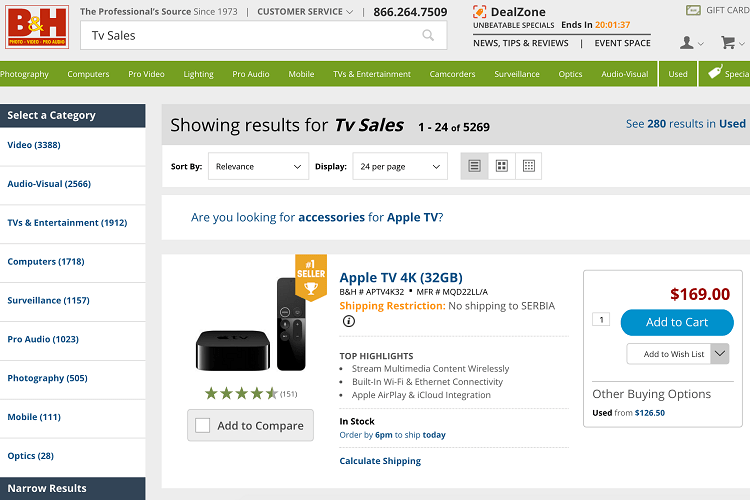Open the Audio-Visual menu
Viewport: 750px width, 500px height.
[625, 74]
